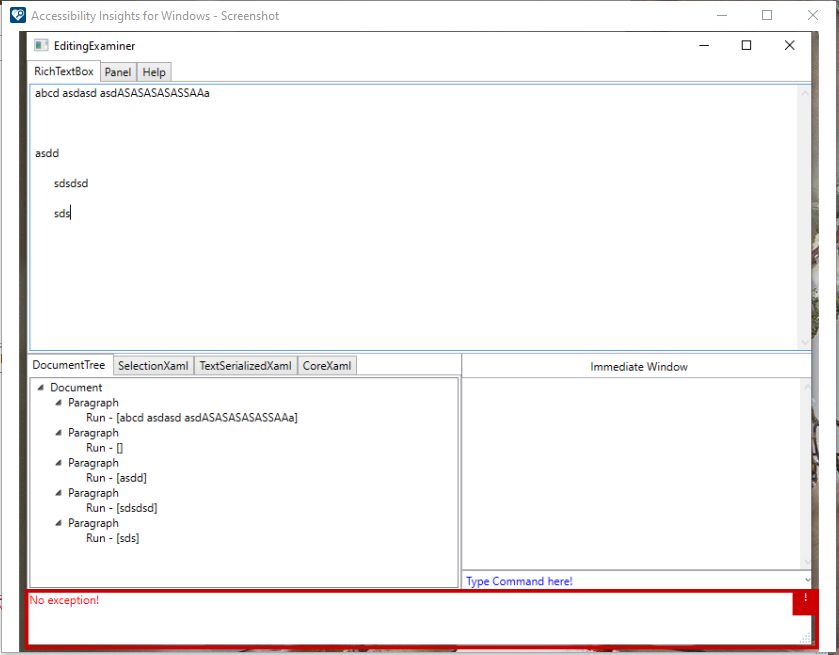Click the Type Command here input field
Screen dimensions: 839x655
[519, 581]
